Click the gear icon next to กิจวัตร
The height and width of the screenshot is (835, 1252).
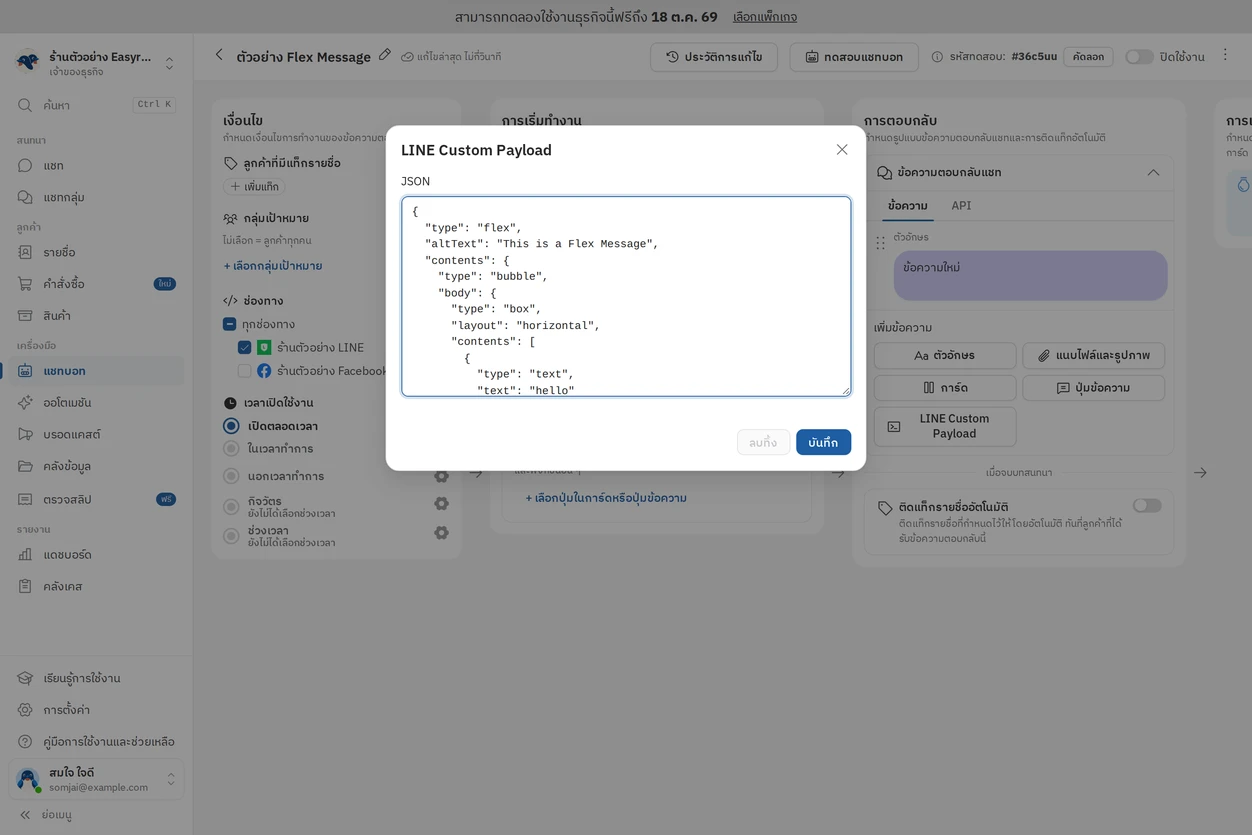click(x=441, y=504)
